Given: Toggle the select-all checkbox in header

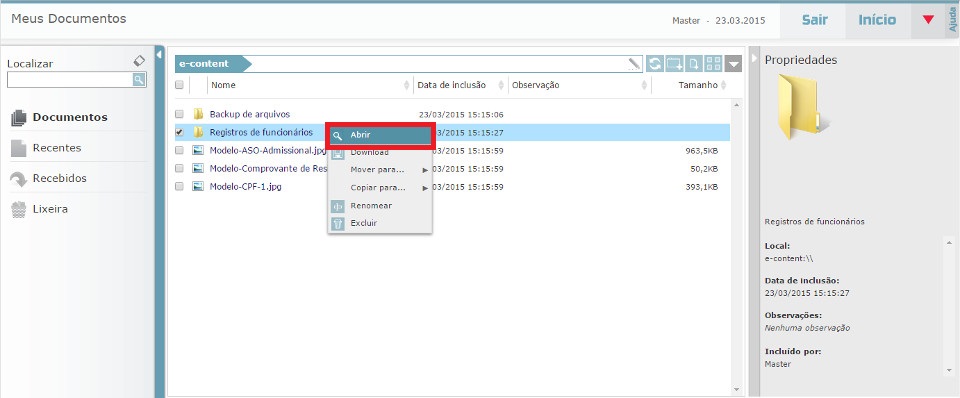Looking at the screenshot, I should 179,85.
